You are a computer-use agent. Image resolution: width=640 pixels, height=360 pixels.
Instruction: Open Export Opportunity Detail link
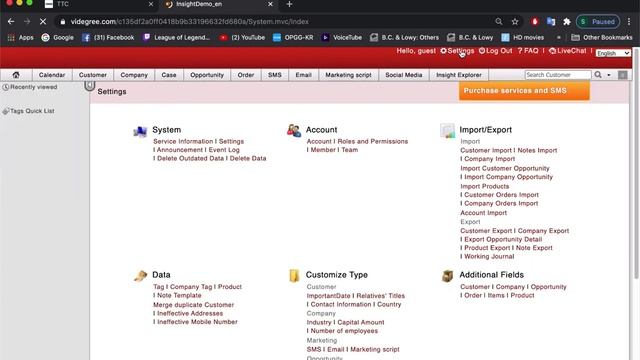coord(503,239)
